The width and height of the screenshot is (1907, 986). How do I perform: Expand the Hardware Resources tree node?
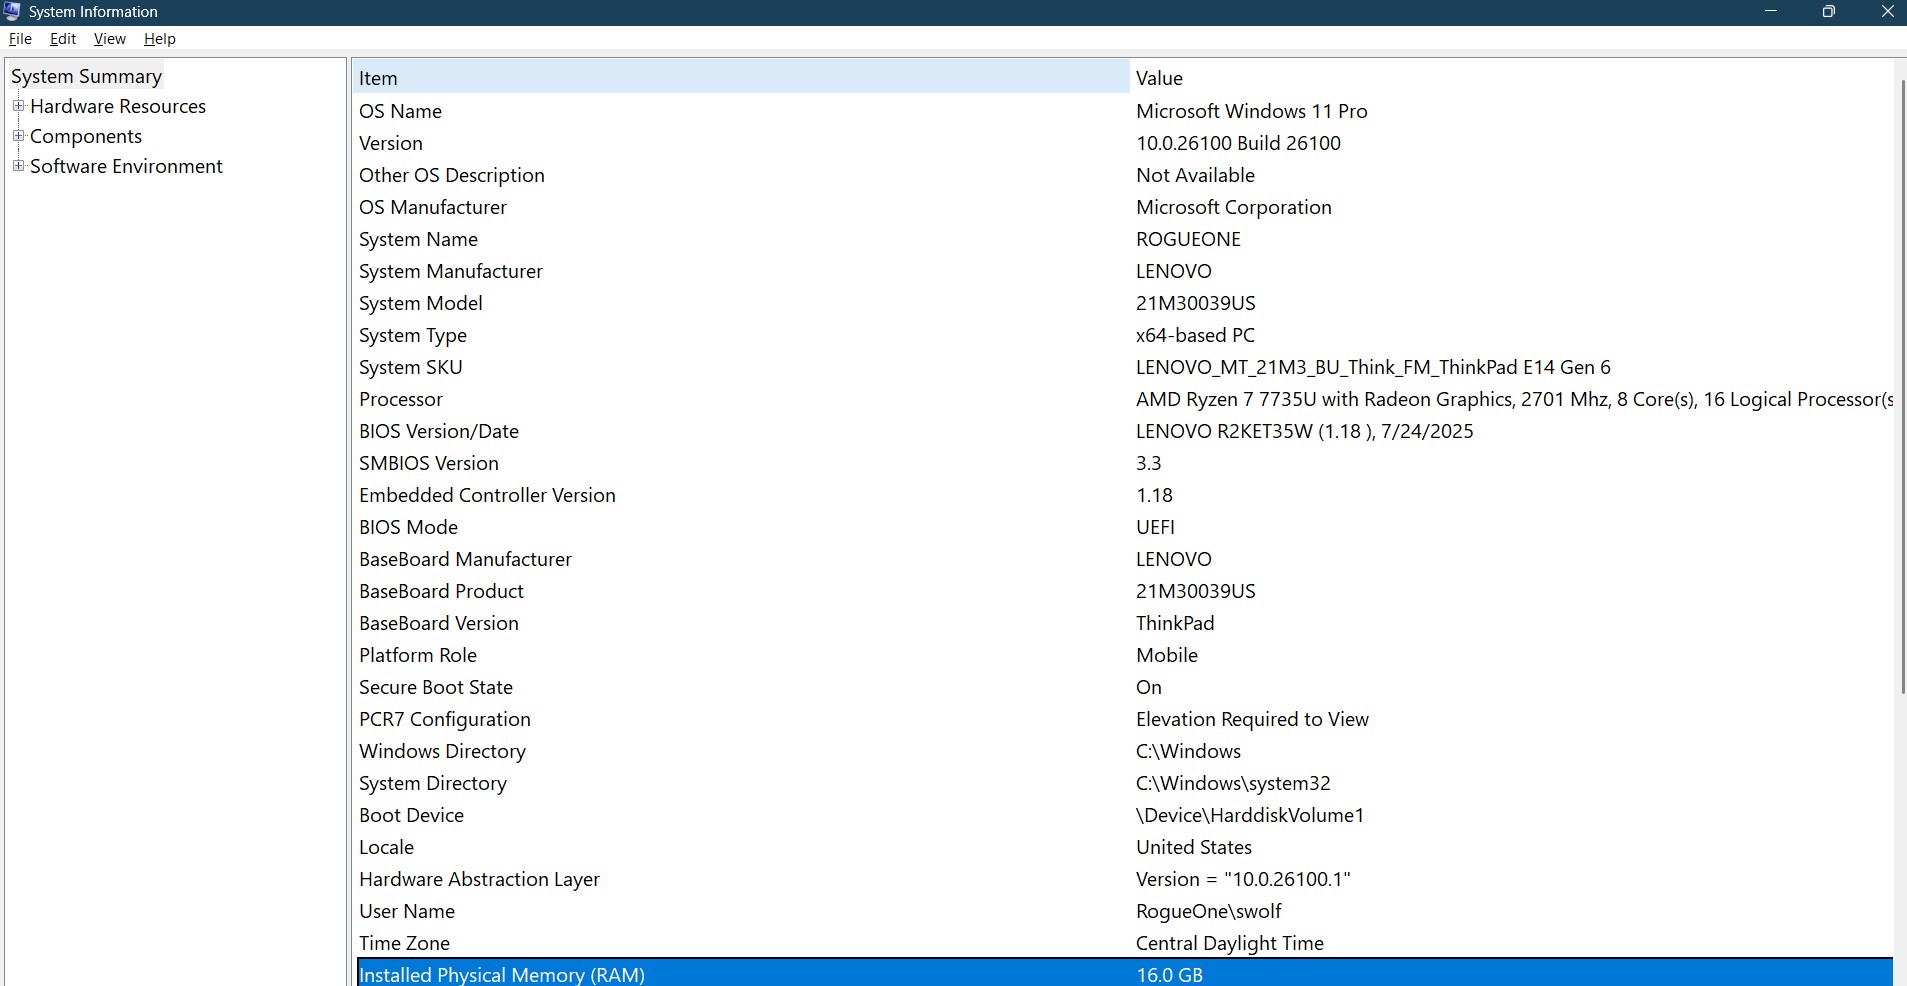(18, 105)
